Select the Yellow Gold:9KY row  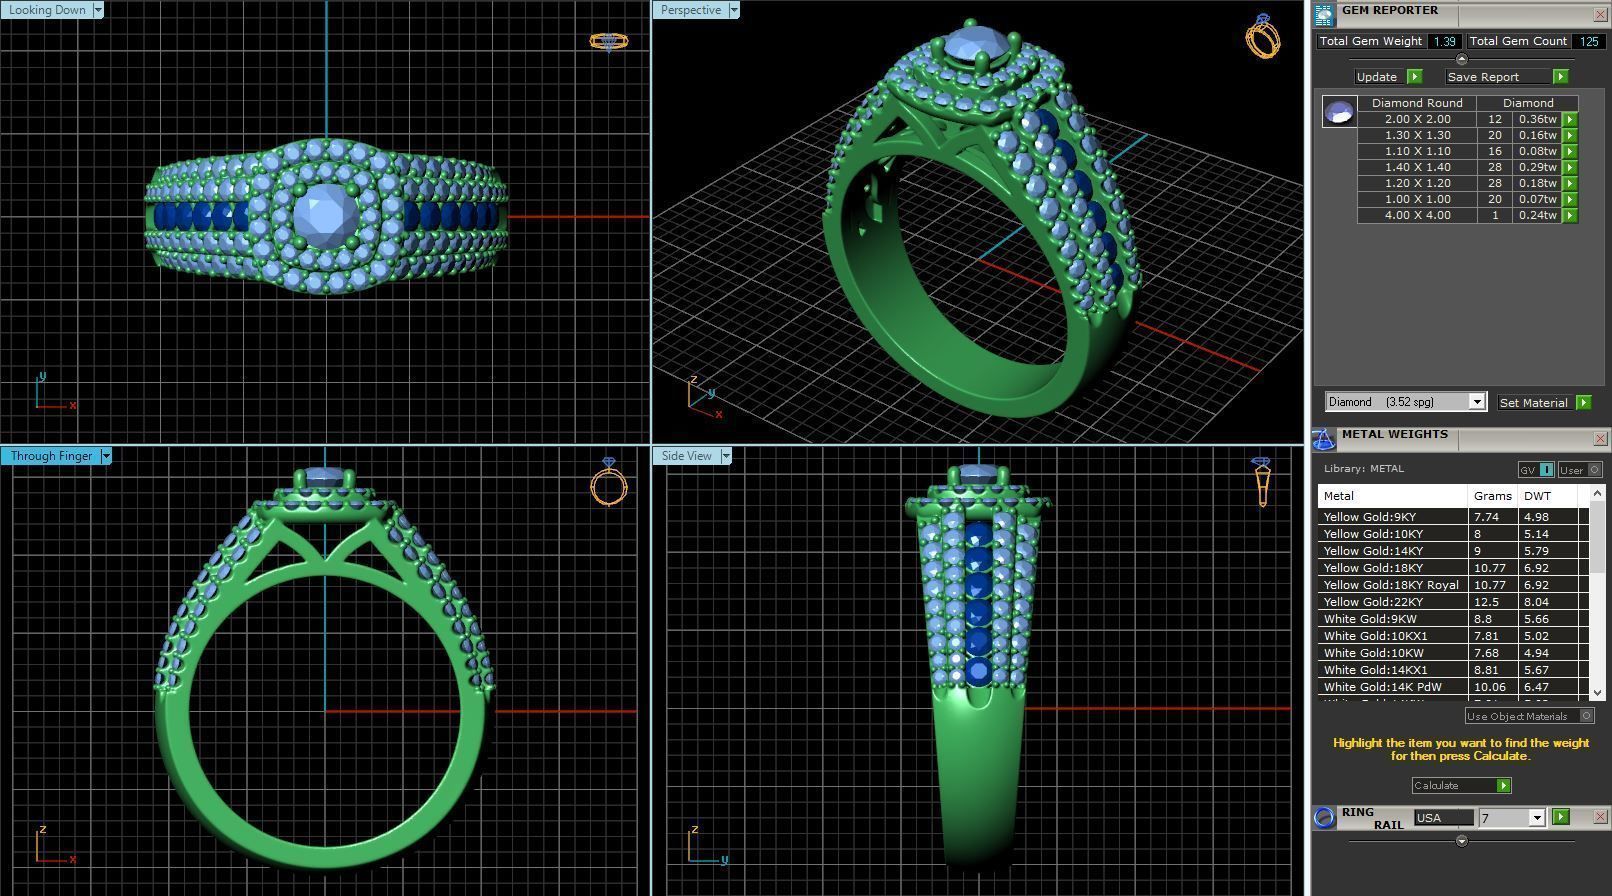click(1453, 517)
